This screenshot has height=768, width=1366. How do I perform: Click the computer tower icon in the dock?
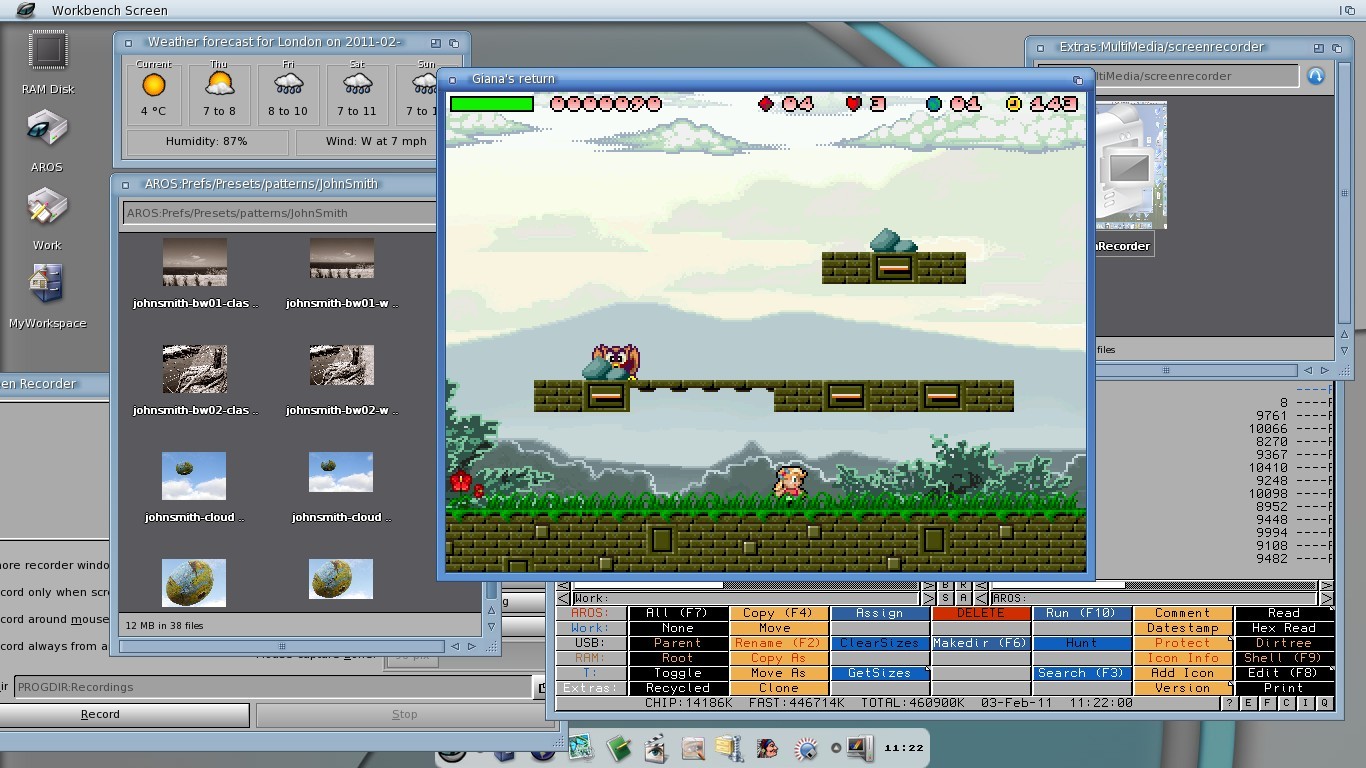859,747
